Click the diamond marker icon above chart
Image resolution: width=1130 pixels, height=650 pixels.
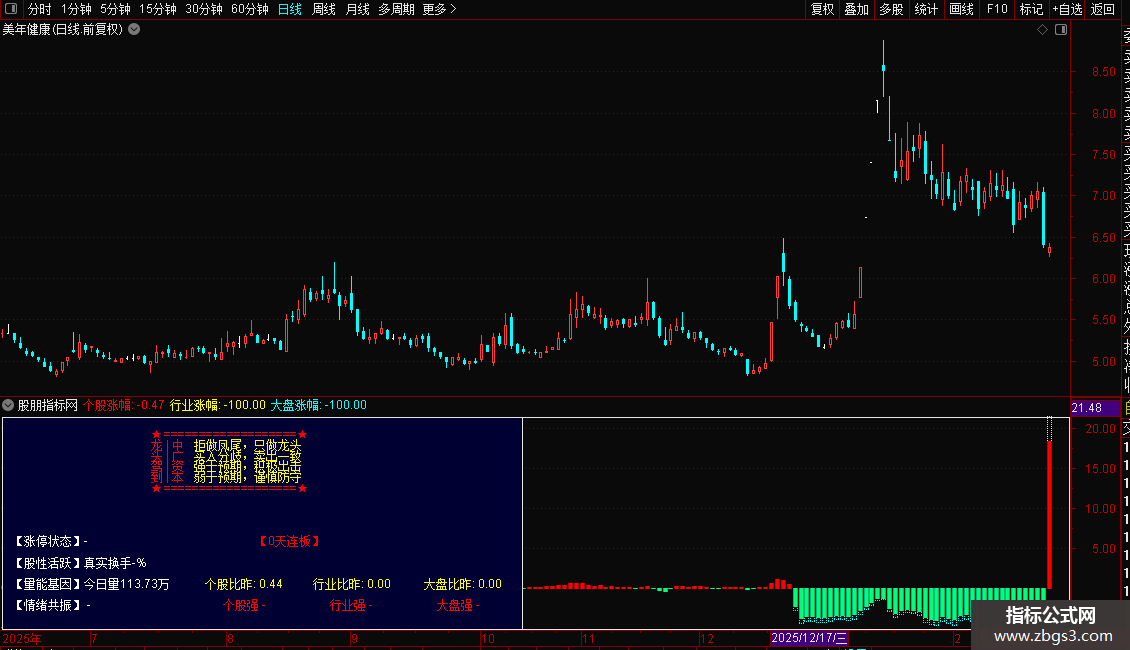pos(1042,30)
